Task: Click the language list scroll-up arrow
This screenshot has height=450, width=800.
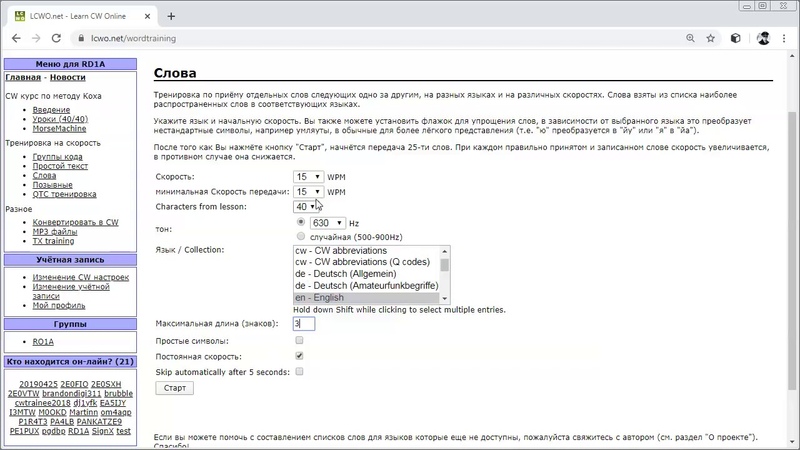Action: coord(445,251)
